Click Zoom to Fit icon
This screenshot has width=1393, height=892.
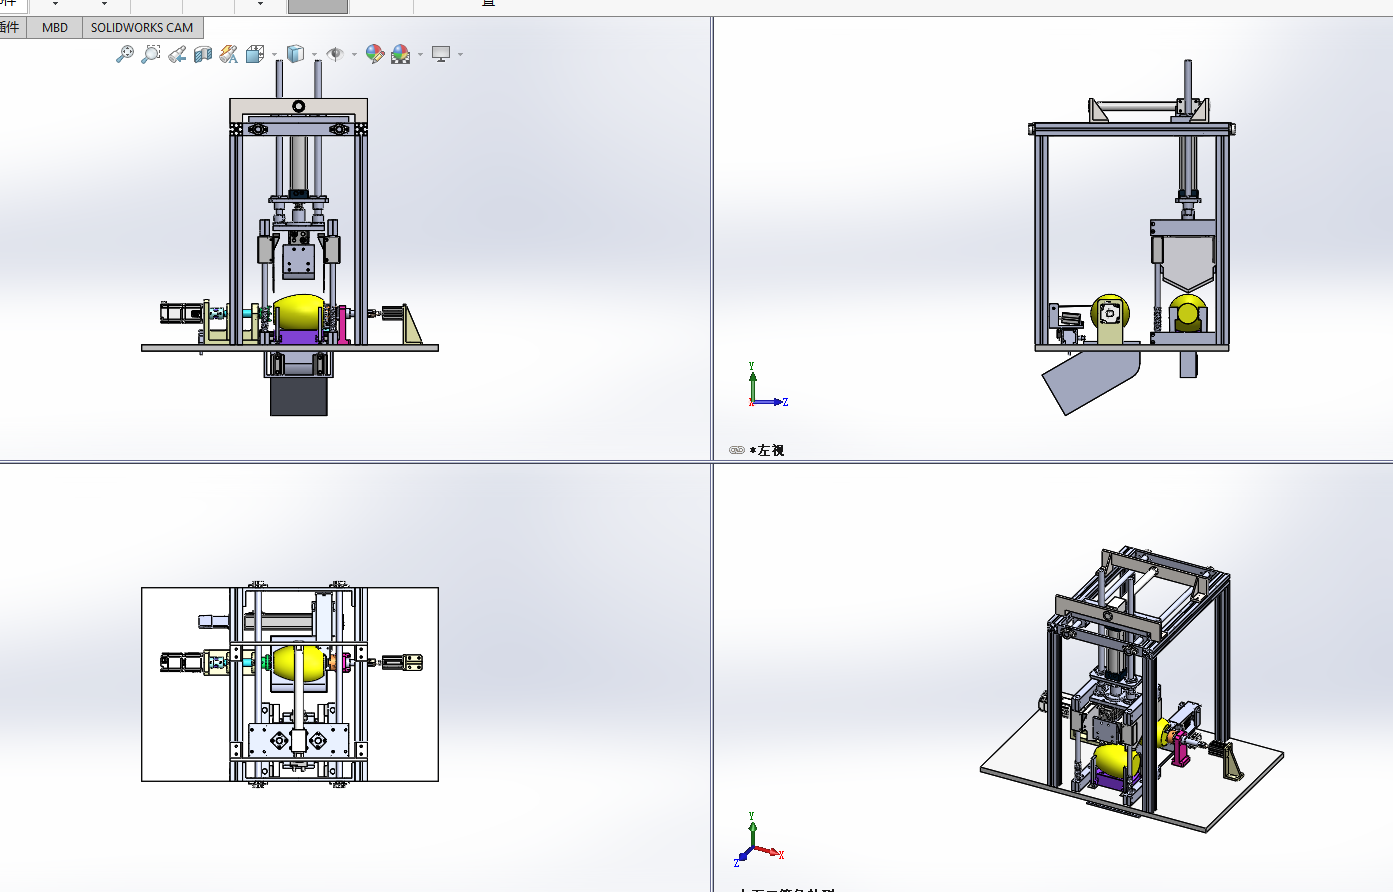(125, 54)
